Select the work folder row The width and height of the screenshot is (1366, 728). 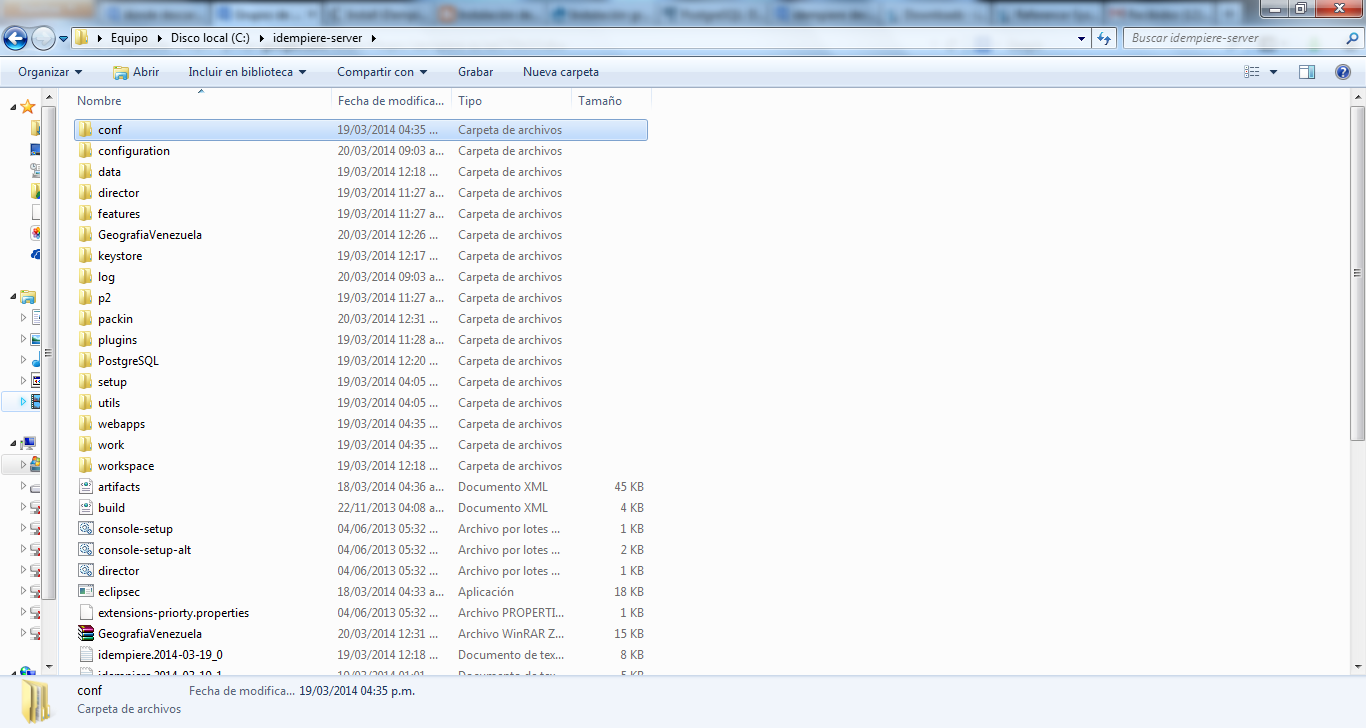point(360,445)
